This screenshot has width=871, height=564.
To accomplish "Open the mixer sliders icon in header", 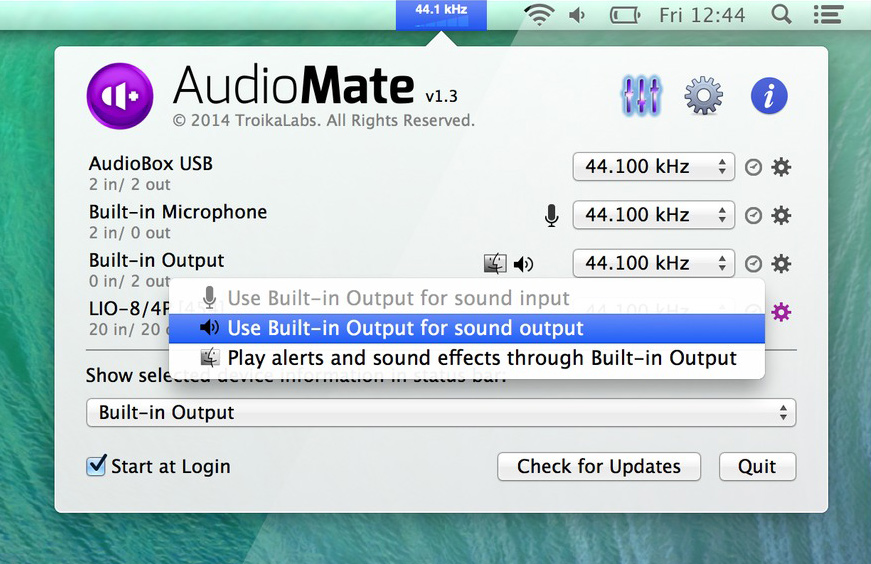I will coord(640,96).
